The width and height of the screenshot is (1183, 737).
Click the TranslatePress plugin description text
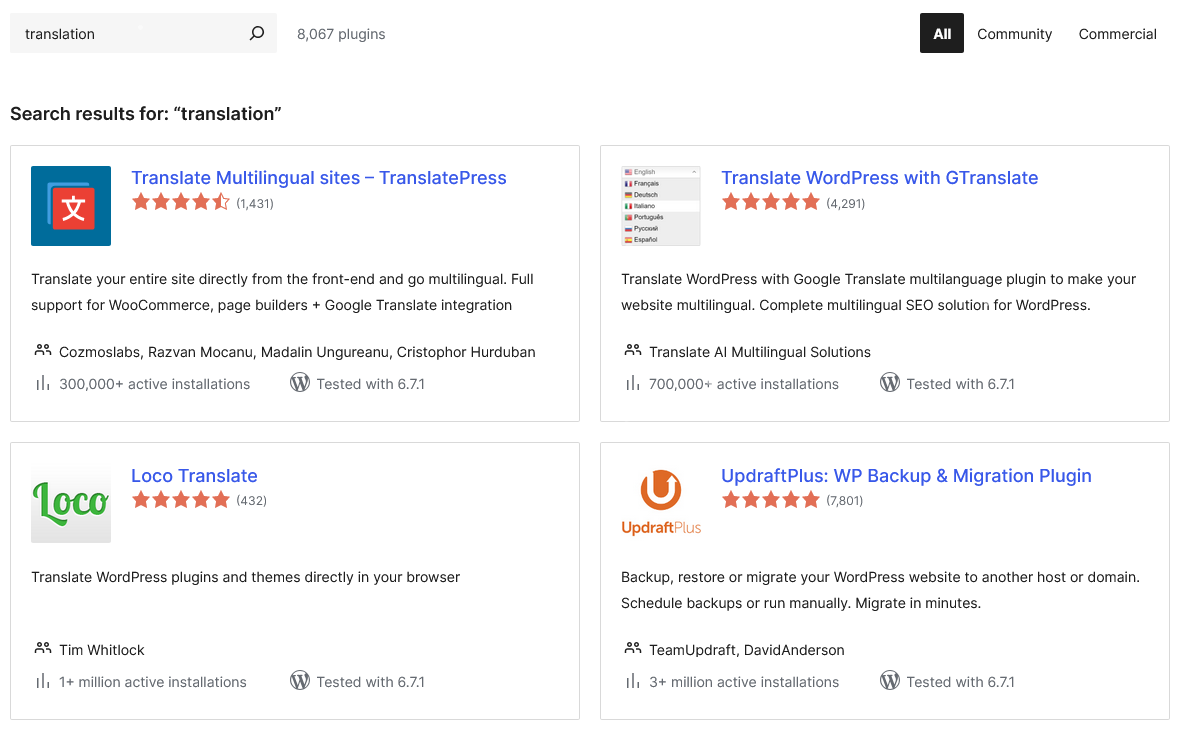(282, 292)
